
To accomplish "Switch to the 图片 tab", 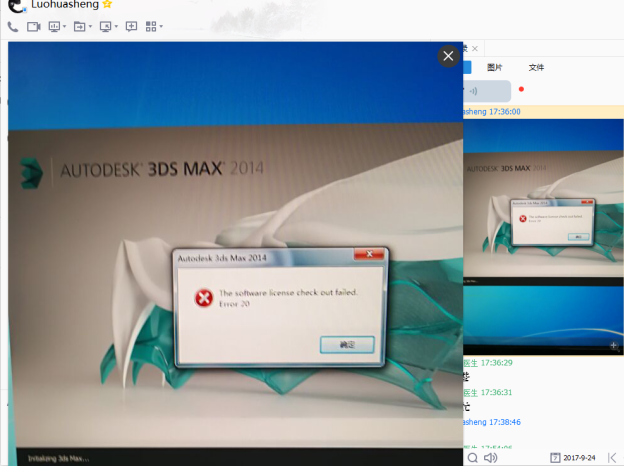I will [495, 67].
